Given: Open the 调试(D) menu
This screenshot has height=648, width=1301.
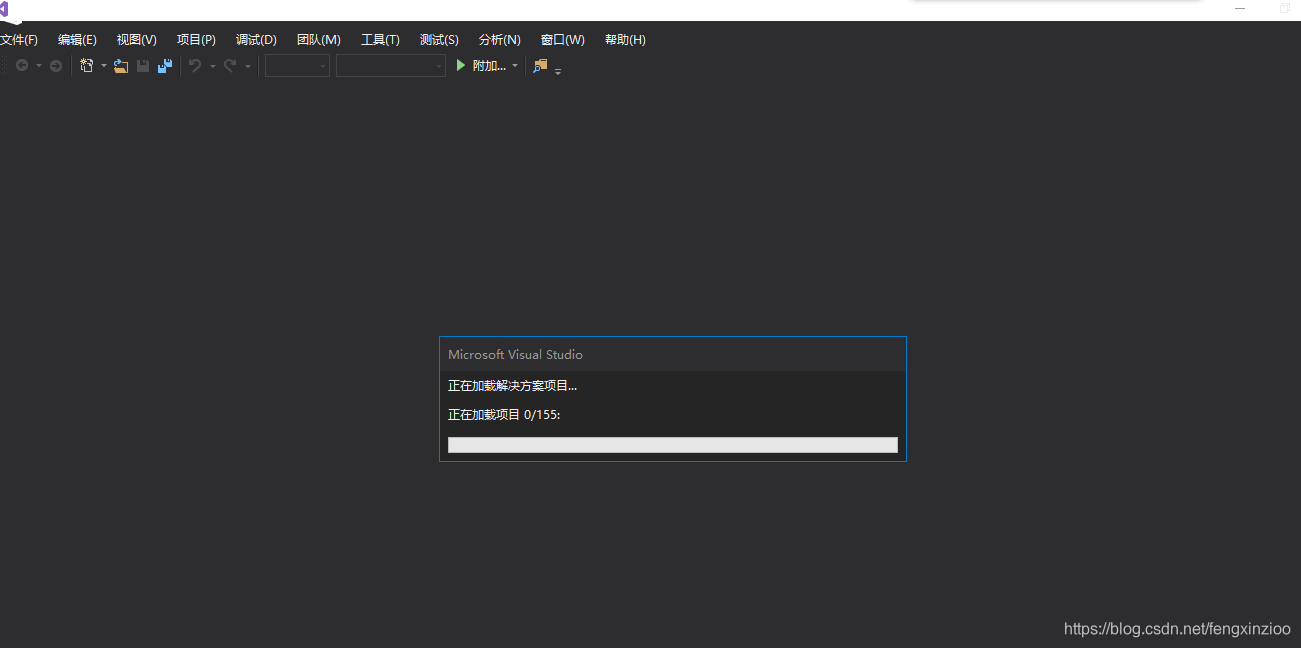Looking at the screenshot, I should coord(256,40).
